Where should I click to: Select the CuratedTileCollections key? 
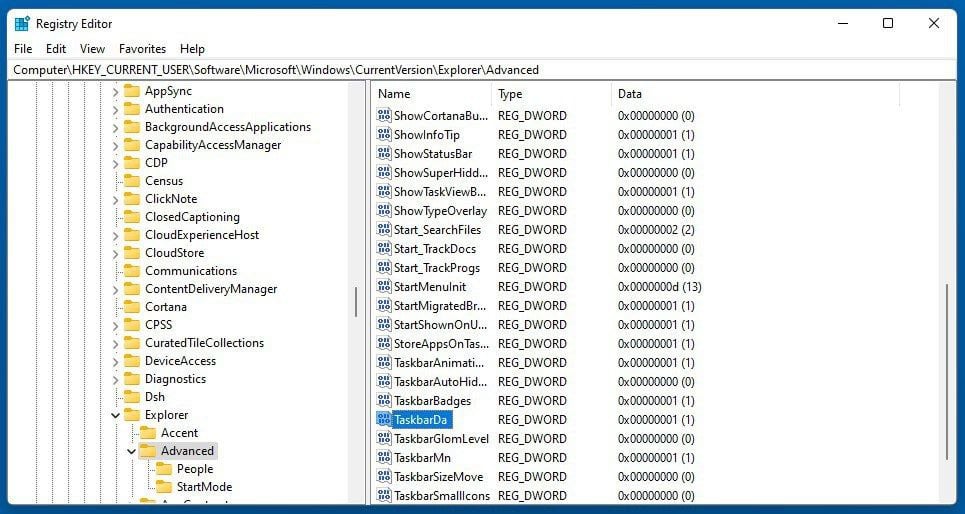[204, 343]
